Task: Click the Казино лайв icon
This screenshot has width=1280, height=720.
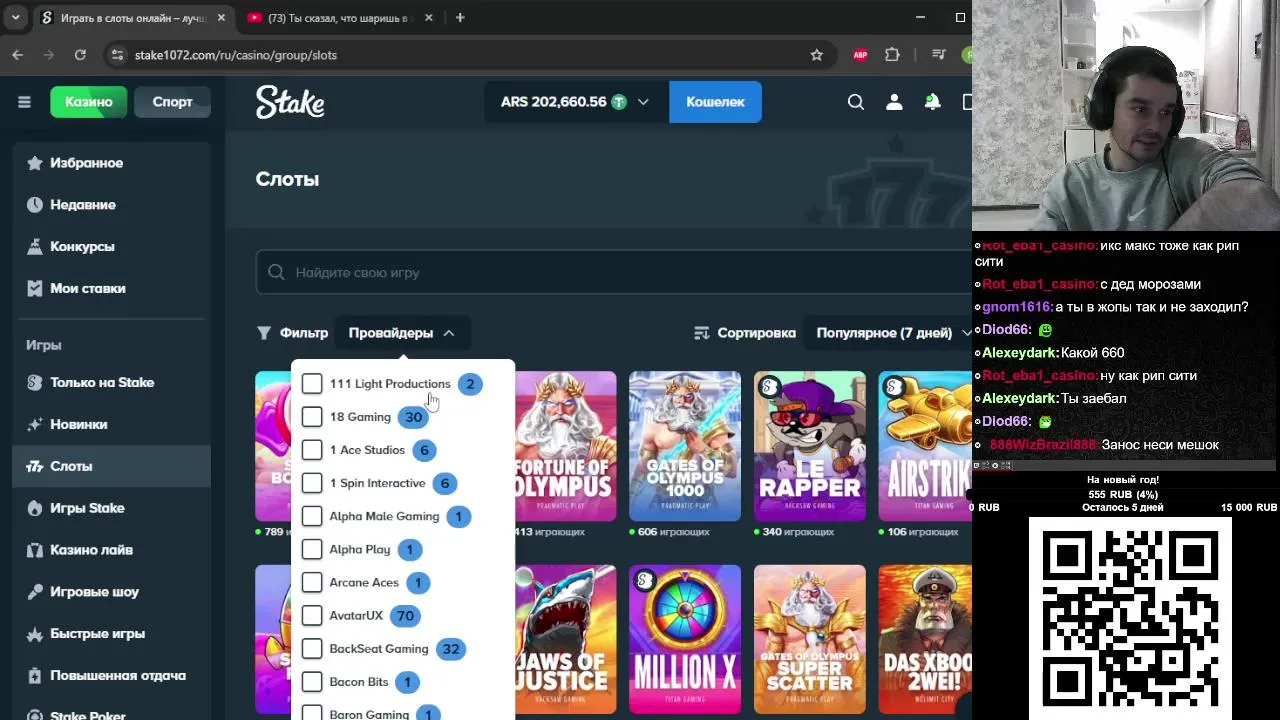Action: click(35, 551)
